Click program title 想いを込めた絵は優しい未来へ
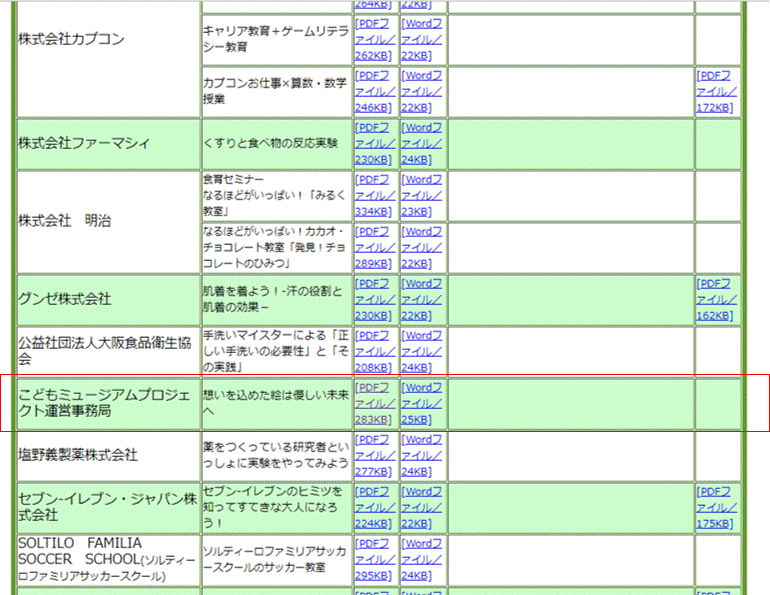The height and width of the screenshot is (595, 770). (276, 404)
